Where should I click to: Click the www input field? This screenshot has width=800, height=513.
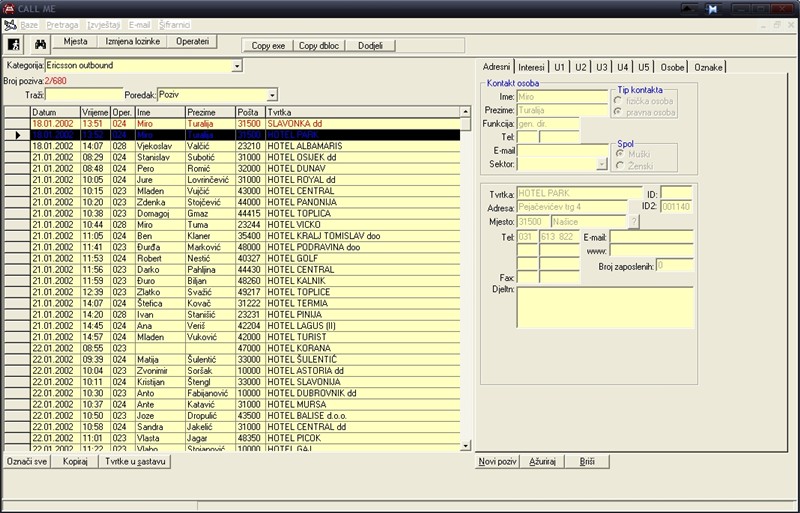[x=652, y=251]
